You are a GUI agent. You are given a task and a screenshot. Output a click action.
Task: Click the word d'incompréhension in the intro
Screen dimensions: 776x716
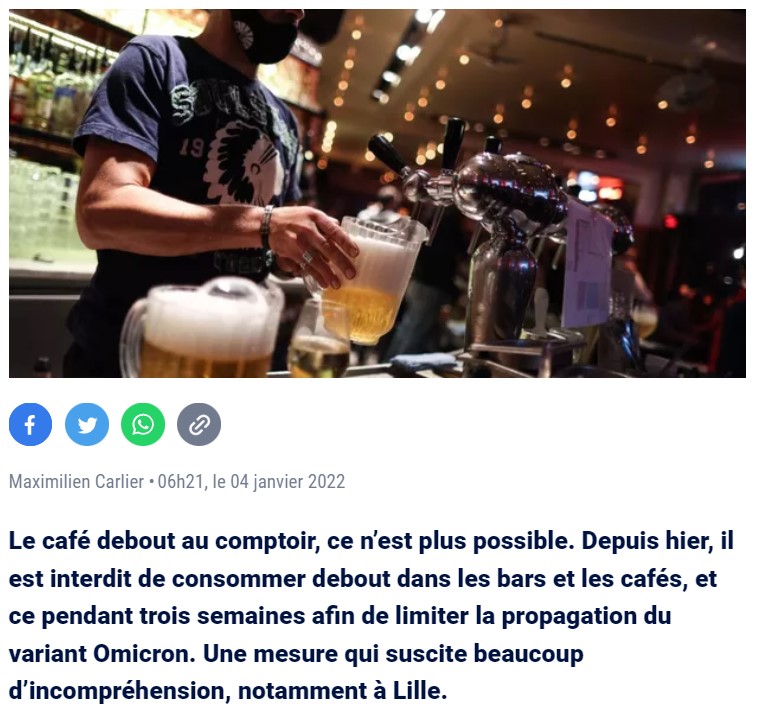120,691
